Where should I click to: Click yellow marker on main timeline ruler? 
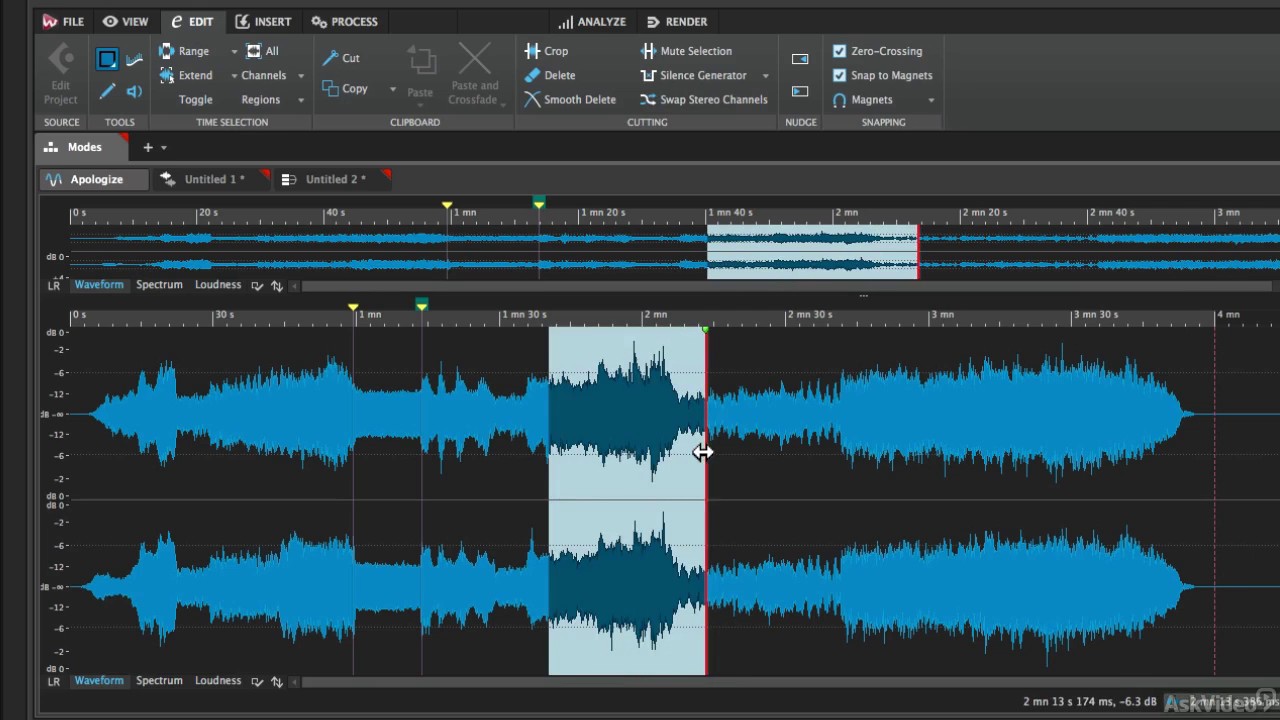pyautogui.click(x=353, y=307)
